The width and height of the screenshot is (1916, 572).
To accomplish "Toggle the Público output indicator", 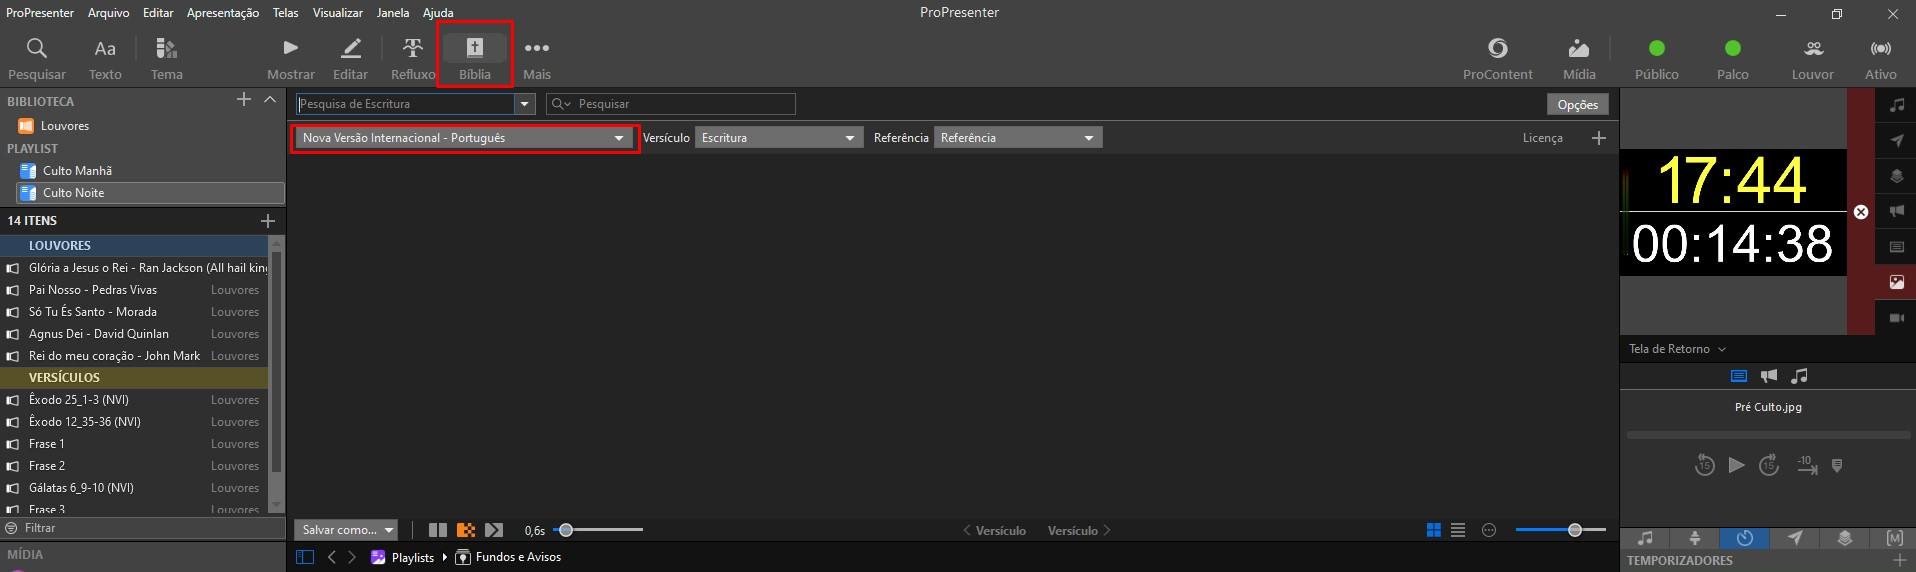I will pos(1657,58).
